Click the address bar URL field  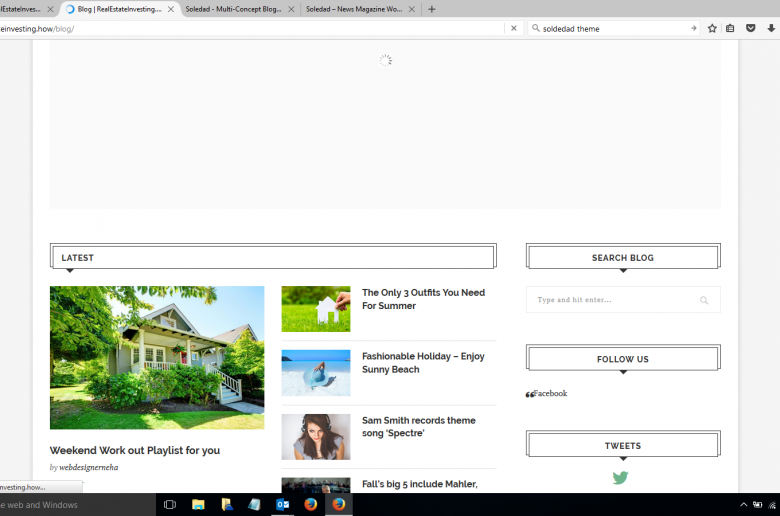pyautogui.click(x=251, y=29)
